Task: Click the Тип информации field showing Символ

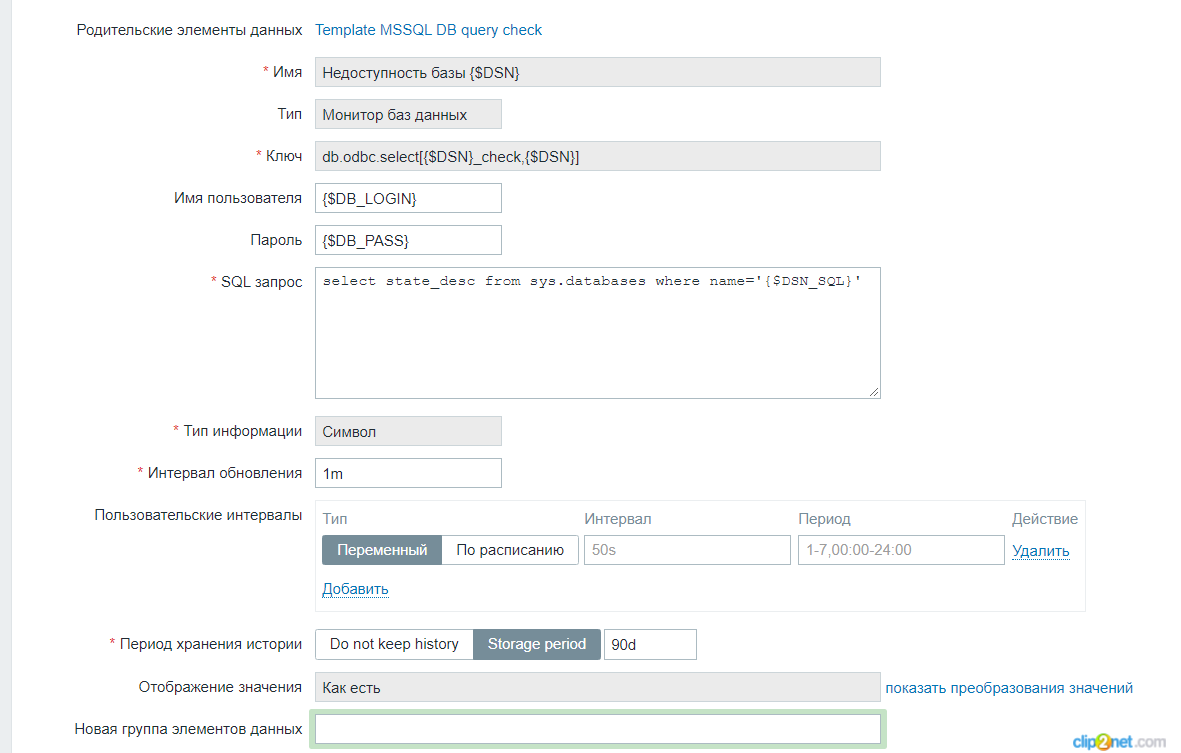Action: (408, 431)
